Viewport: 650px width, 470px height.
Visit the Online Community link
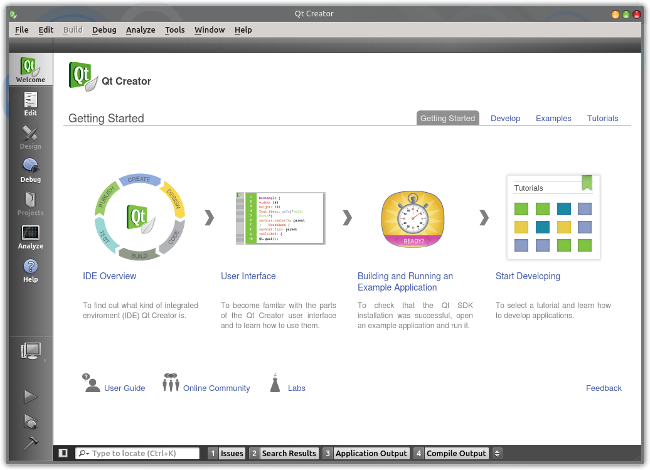216,388
